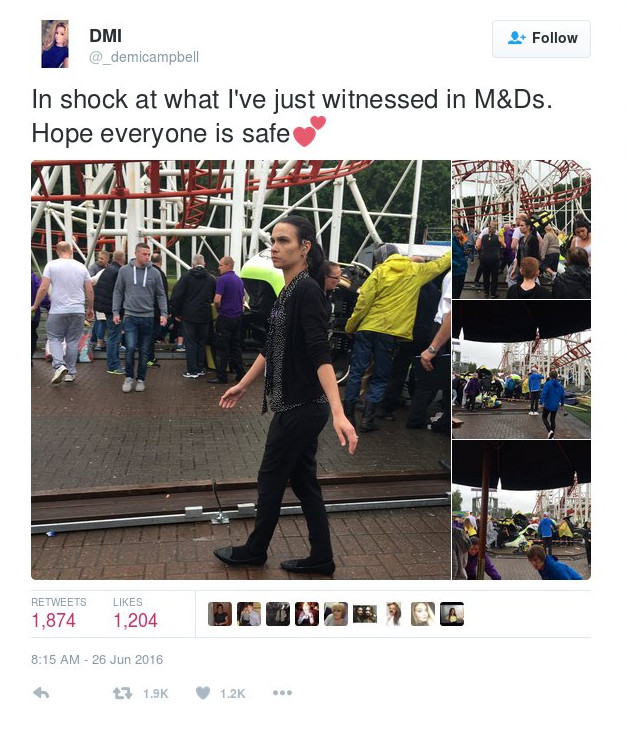627x730 pixels.
Task: Open the large main roller coaster photo
Action: (241, 370)
